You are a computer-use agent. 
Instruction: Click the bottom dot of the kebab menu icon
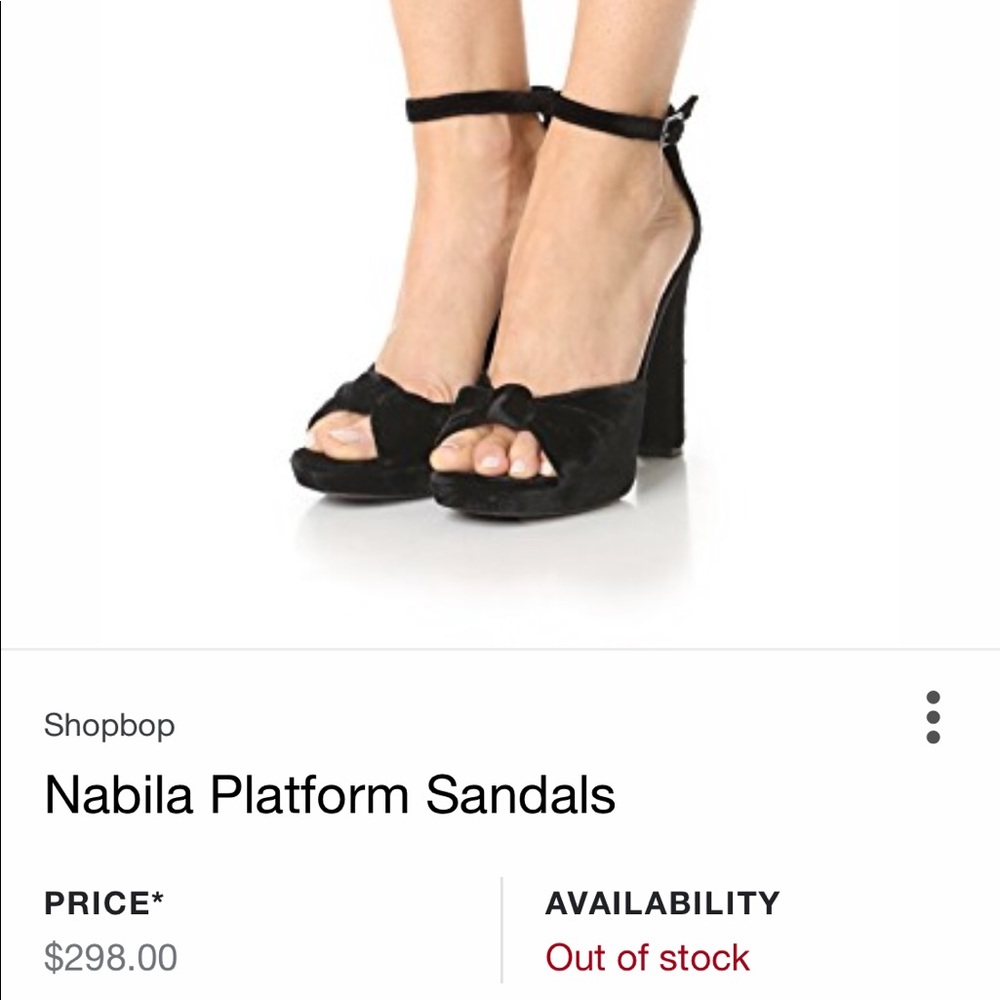(x=933, y=737)
